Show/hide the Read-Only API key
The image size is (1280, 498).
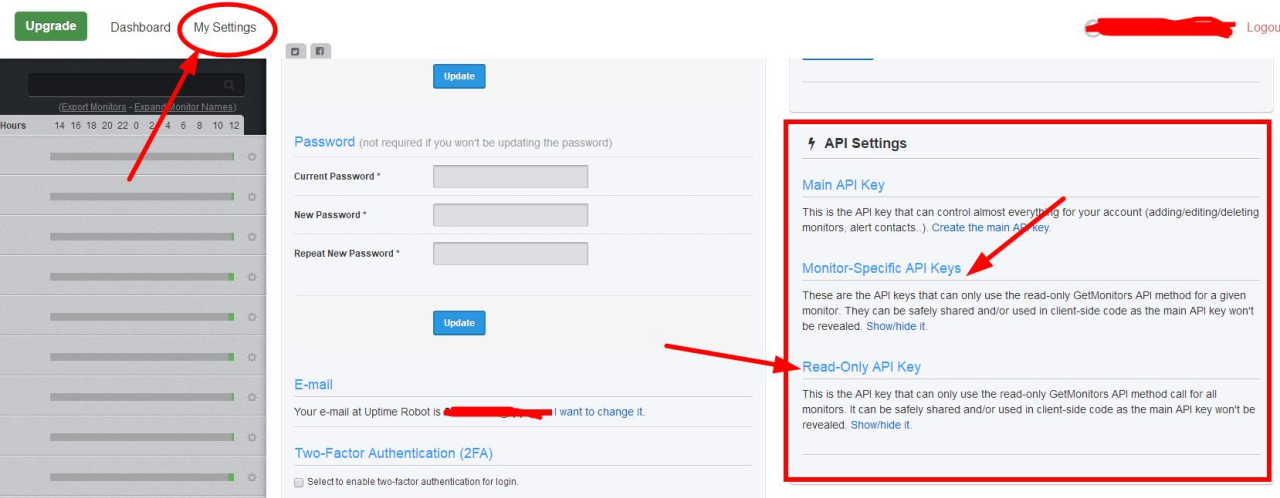coord(881,425)
